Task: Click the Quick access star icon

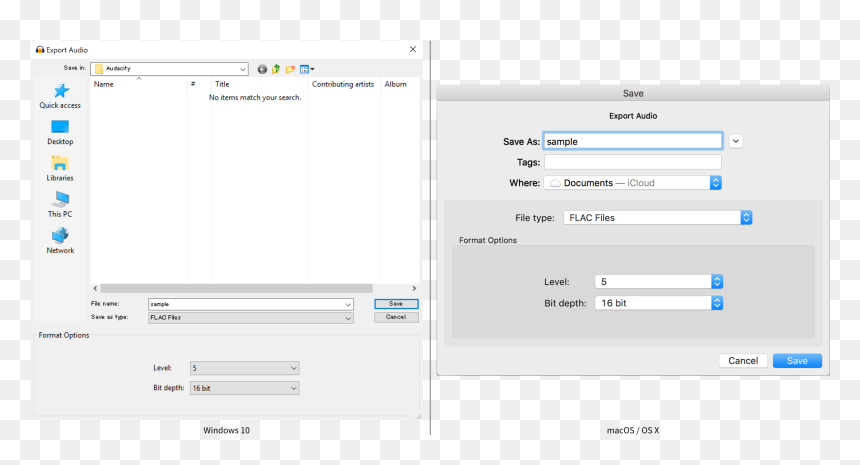Action: [61, 90]
